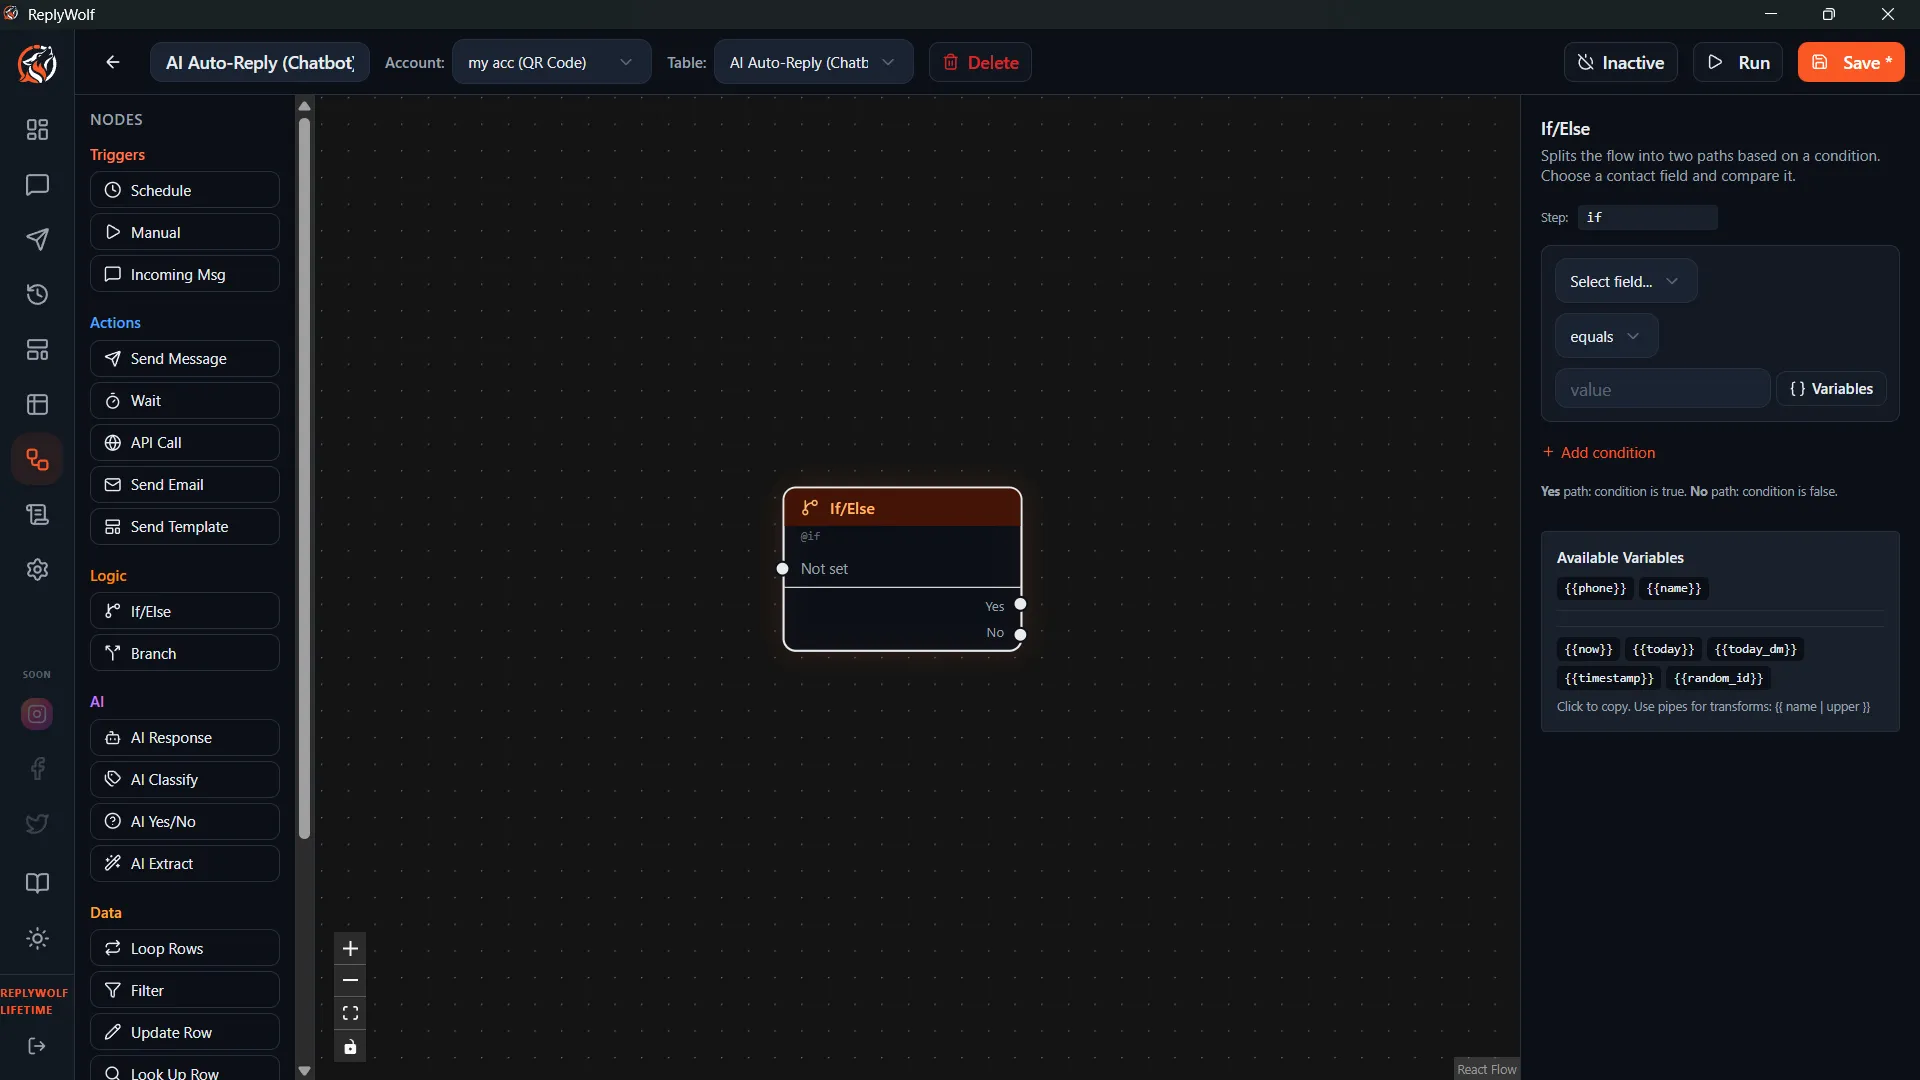Click the logout icon in sidebar
Image resolution: width=1920 pixels, height=1080 pixels.
click(x=37, y=1046)
